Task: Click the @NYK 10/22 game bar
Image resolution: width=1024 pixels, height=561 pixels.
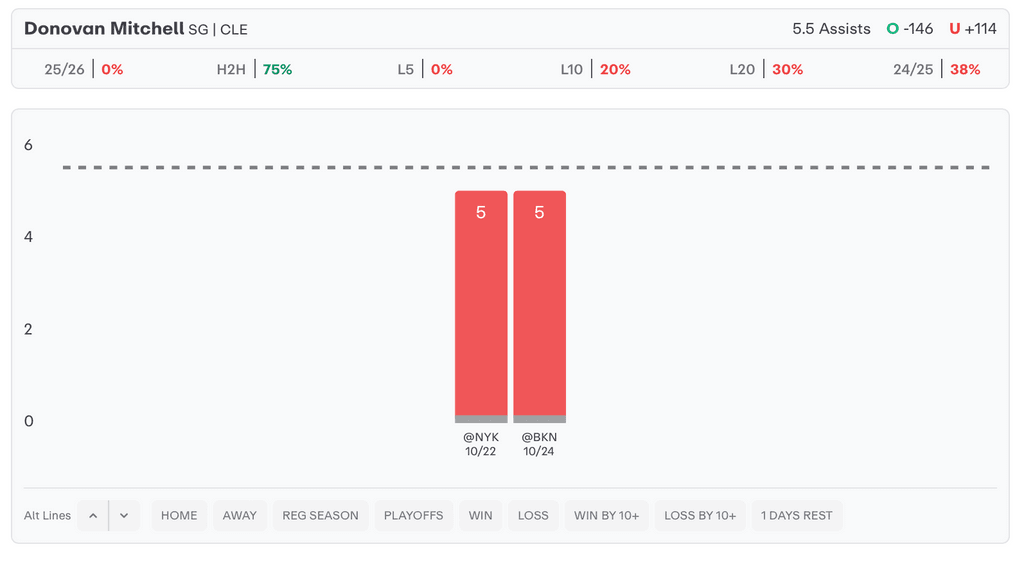Action: coord(481,305)
